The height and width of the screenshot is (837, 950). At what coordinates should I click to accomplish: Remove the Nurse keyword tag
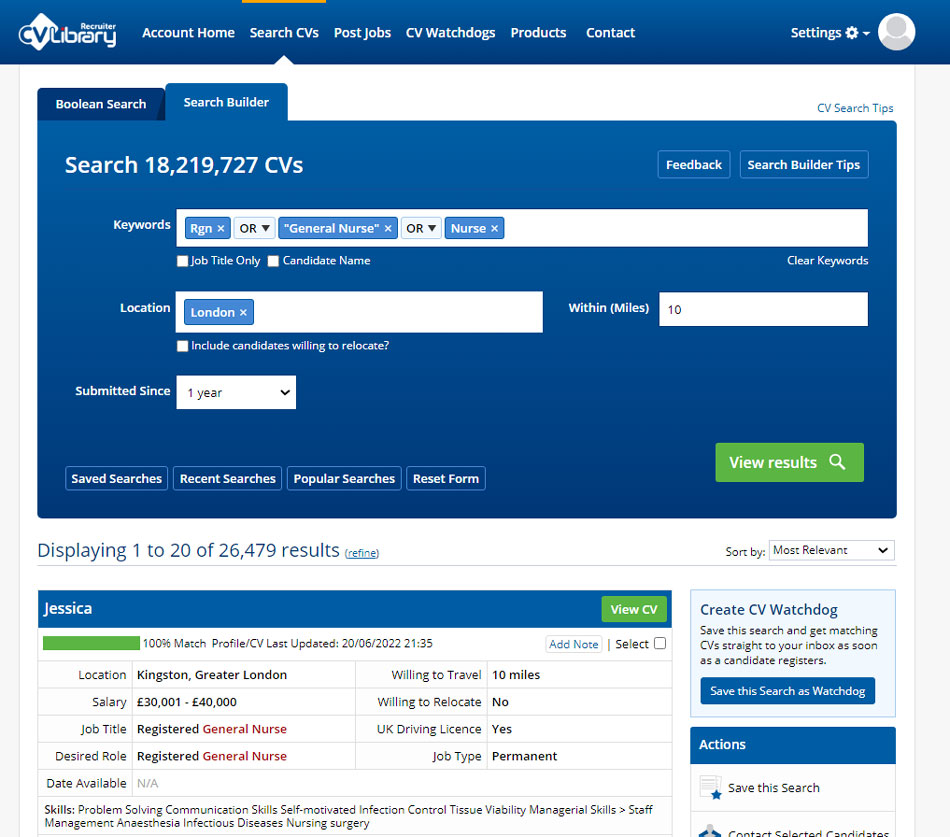pyautogui.click(x=494, y=229)
